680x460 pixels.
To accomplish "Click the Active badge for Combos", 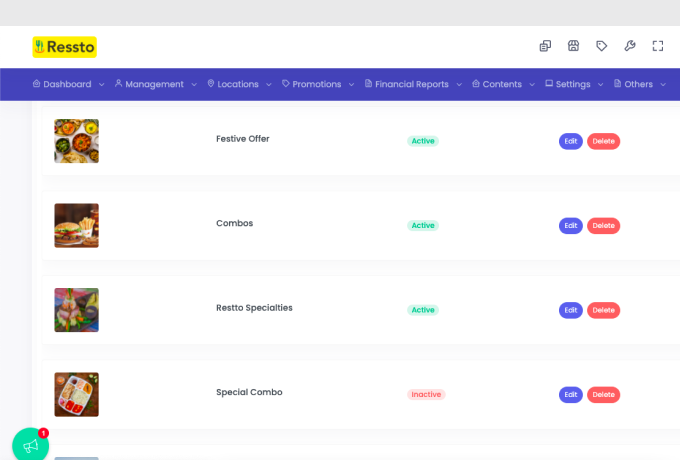I will coord(423,225).
